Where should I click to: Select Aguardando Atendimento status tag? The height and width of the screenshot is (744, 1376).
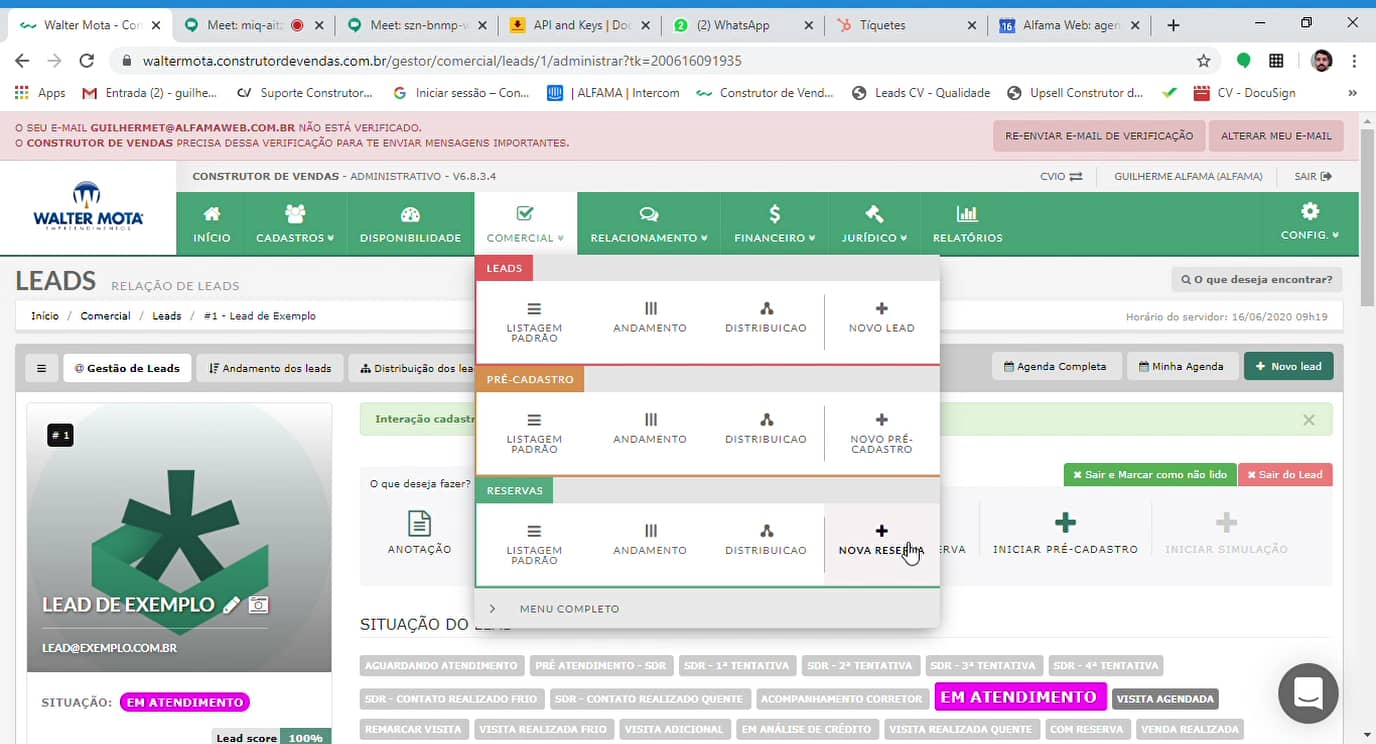pos(441,666)
